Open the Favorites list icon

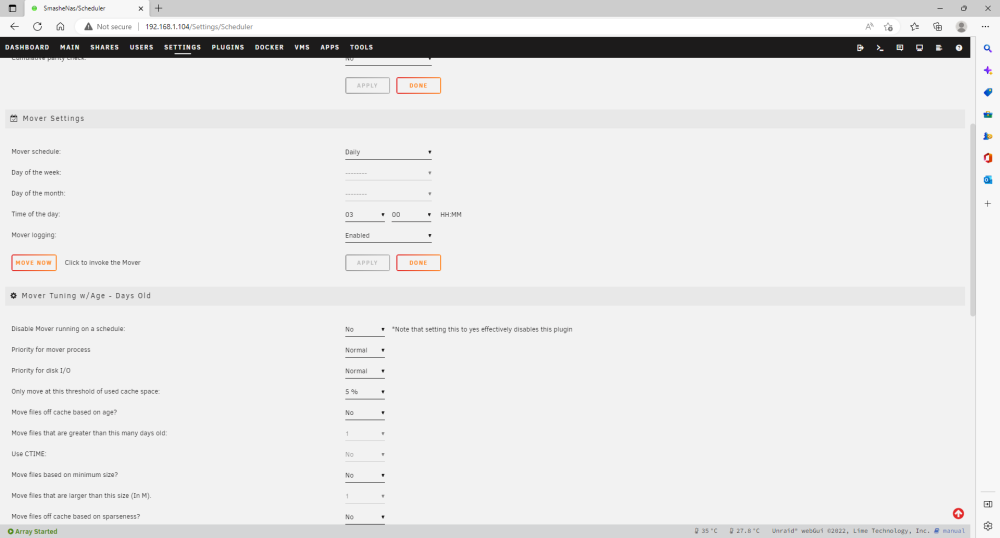915,27
